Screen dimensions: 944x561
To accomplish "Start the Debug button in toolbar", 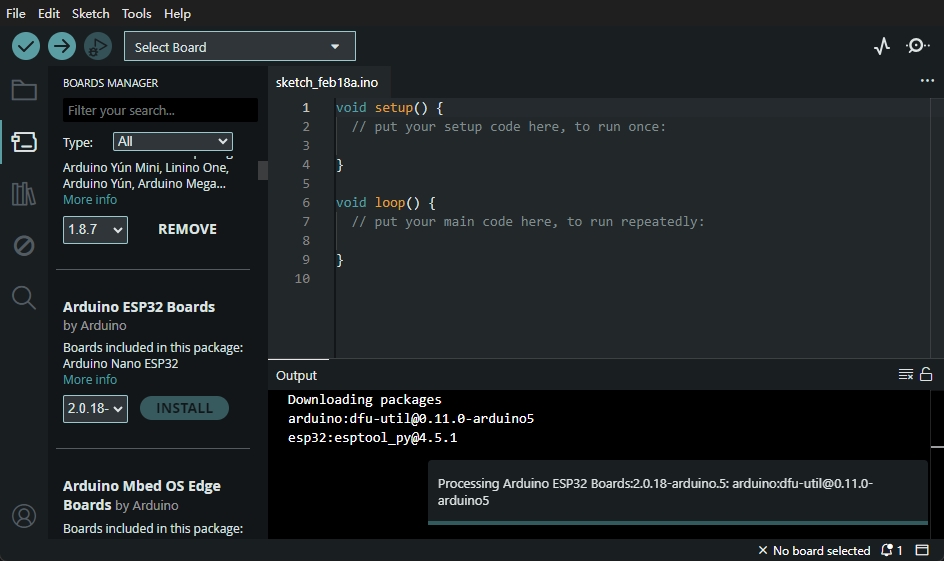I will coord(97,46).
